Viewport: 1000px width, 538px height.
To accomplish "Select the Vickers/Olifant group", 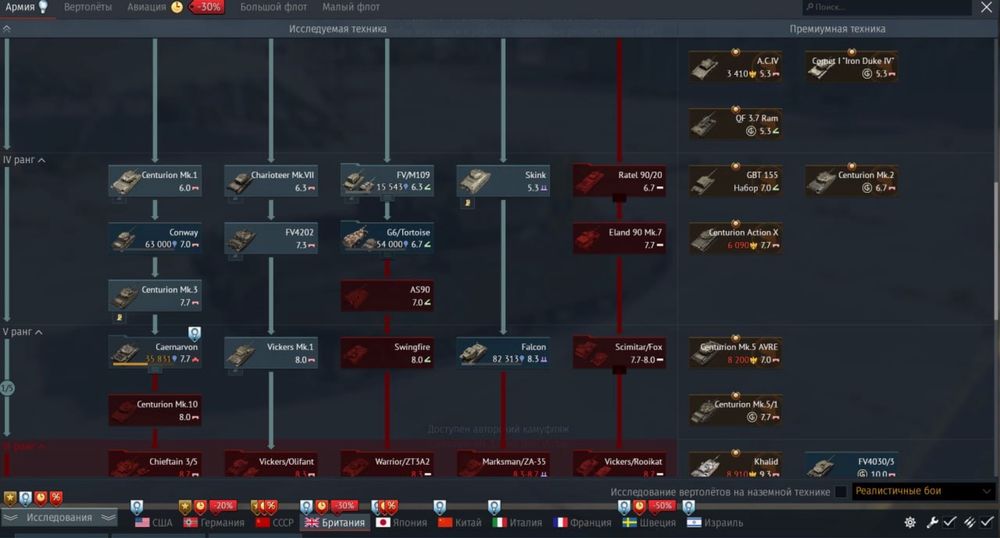I will [271, 465].
